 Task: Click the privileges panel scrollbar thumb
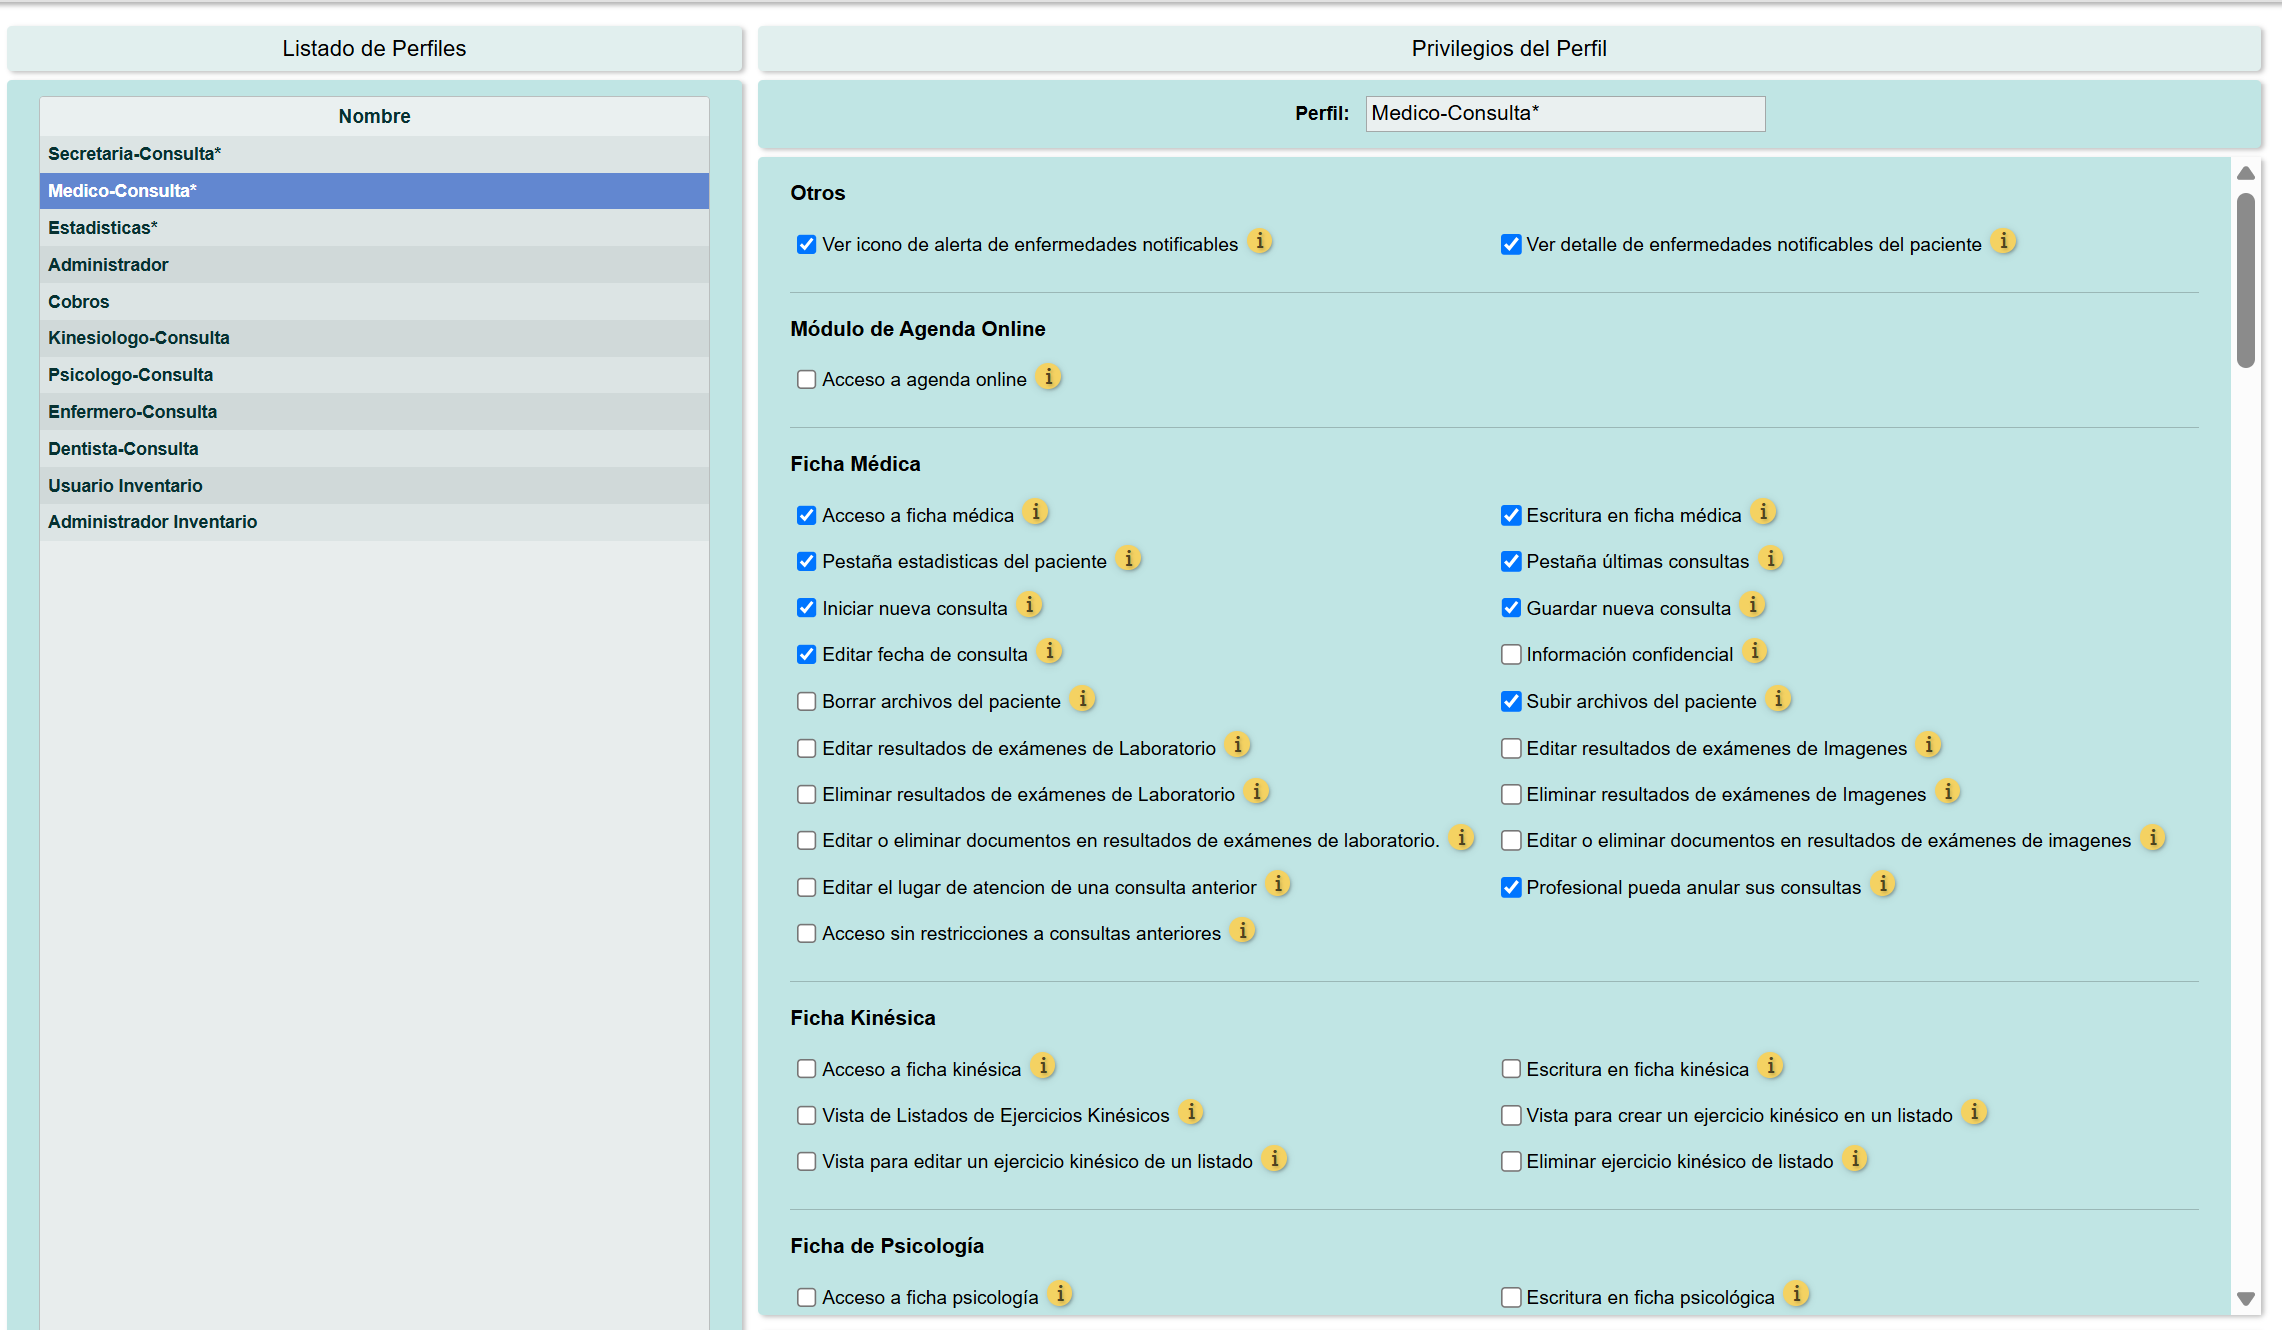[2246, 280]
